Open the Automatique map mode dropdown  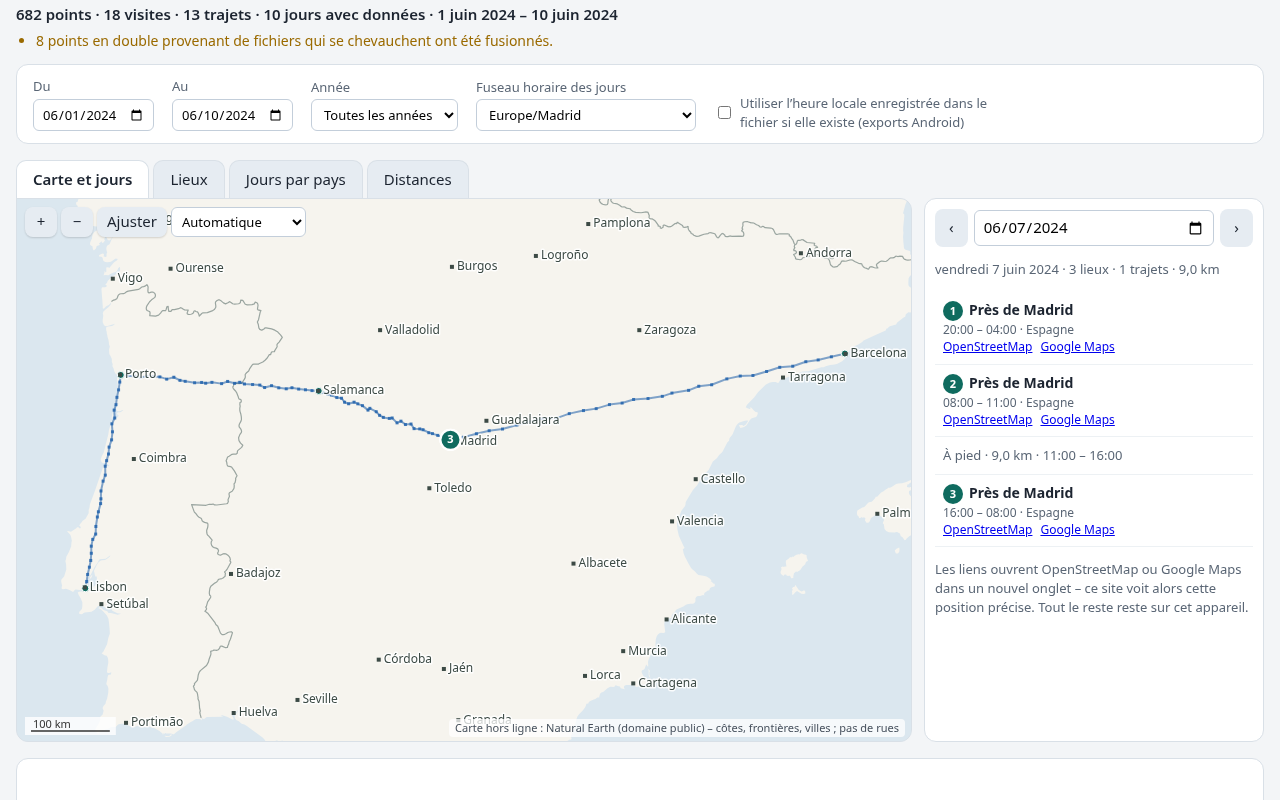click(238, 222)
